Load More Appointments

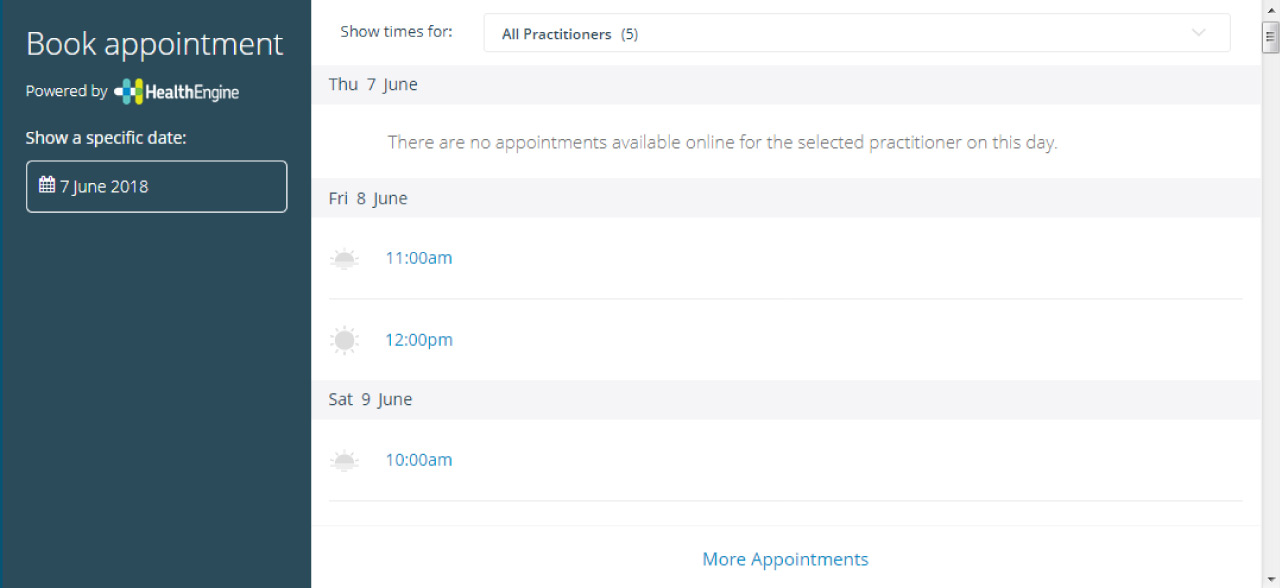click(x=785, y=559)
